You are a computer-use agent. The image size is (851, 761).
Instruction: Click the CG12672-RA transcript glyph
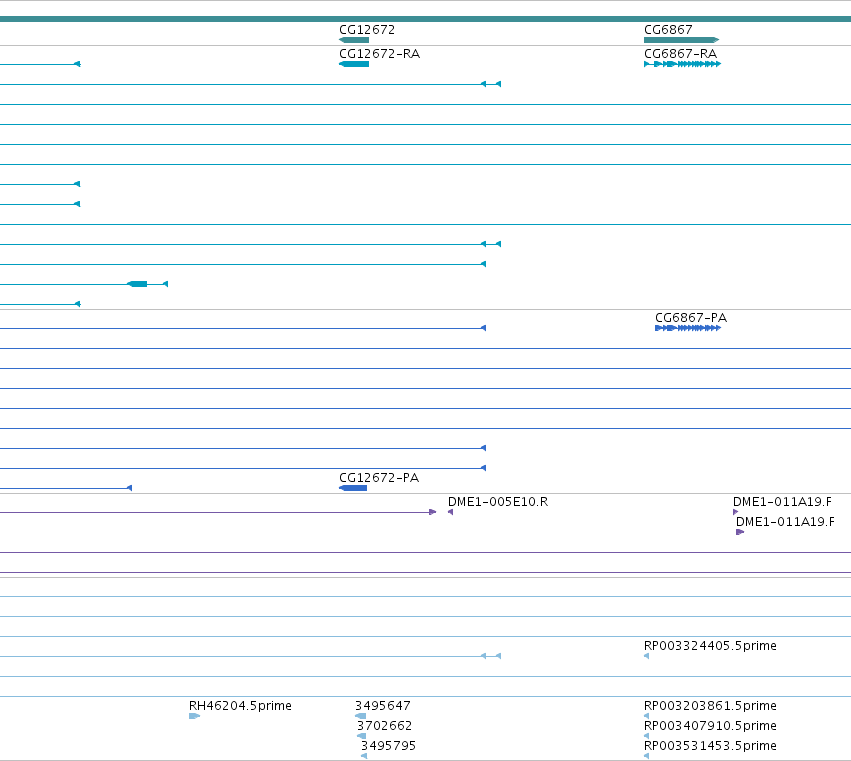pyautogui.click(x=354, y=64)
